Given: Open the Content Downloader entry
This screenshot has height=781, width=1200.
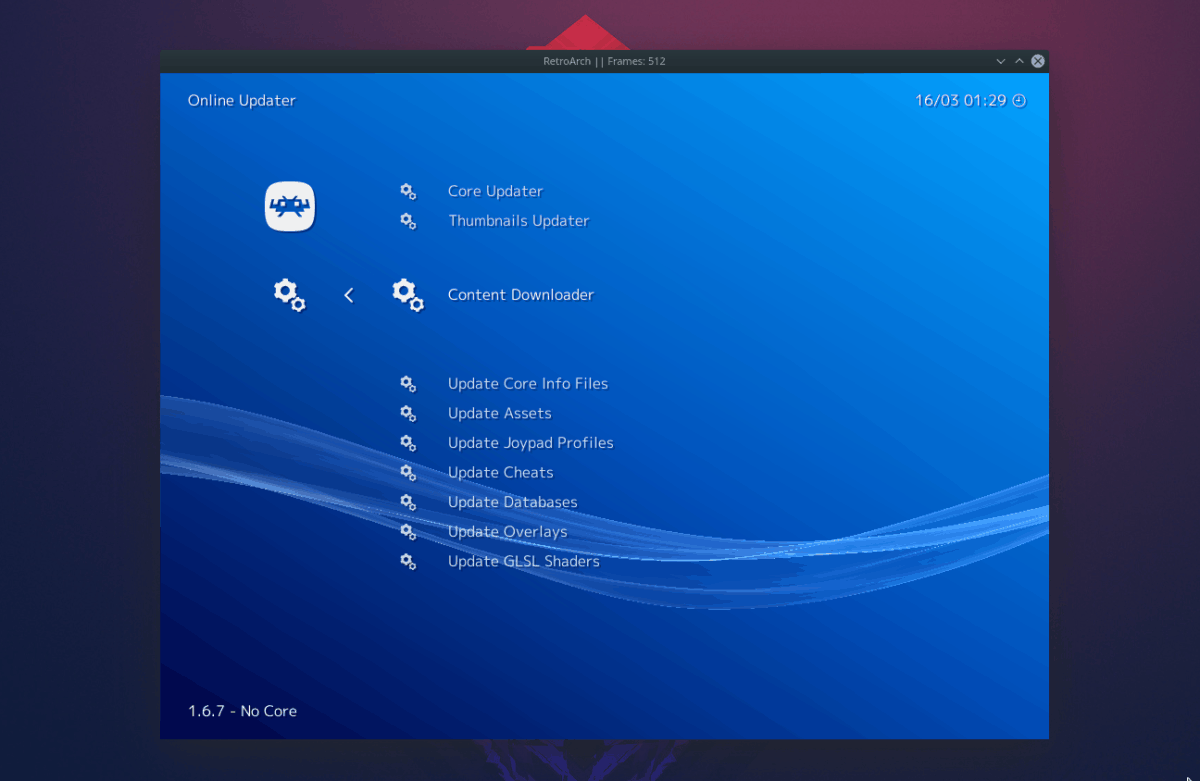Looking at the screenshot, I should pos(521,294).
